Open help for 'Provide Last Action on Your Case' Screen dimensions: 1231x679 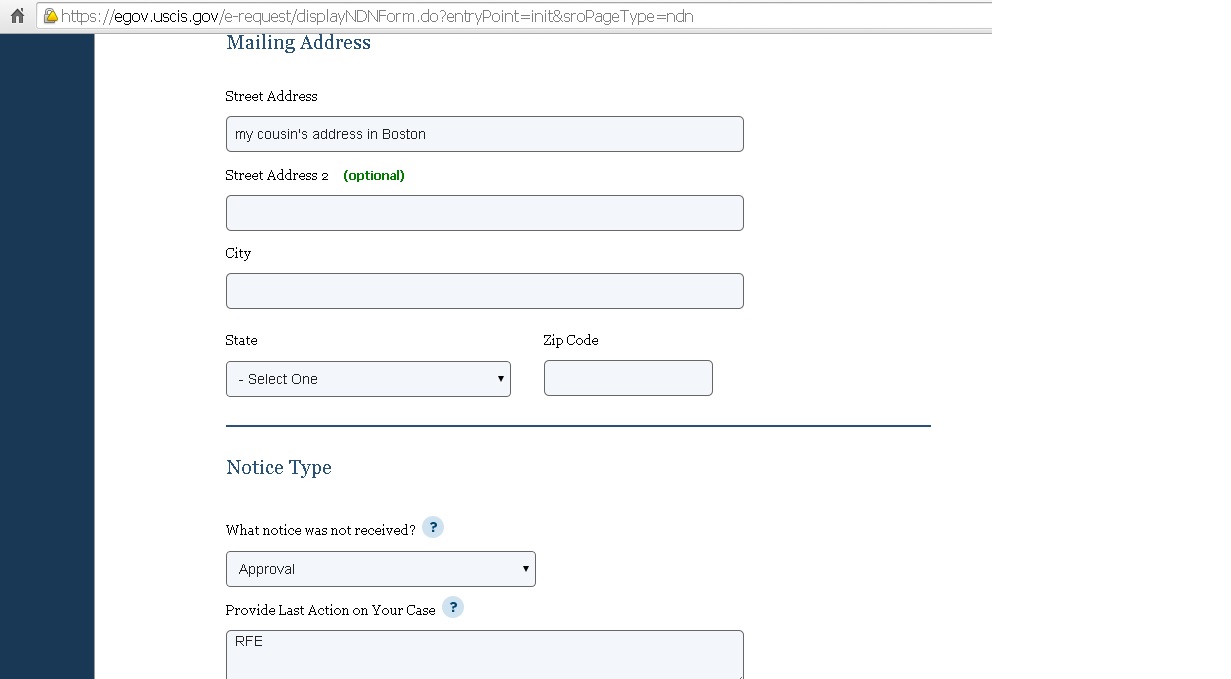pos(453,608)
